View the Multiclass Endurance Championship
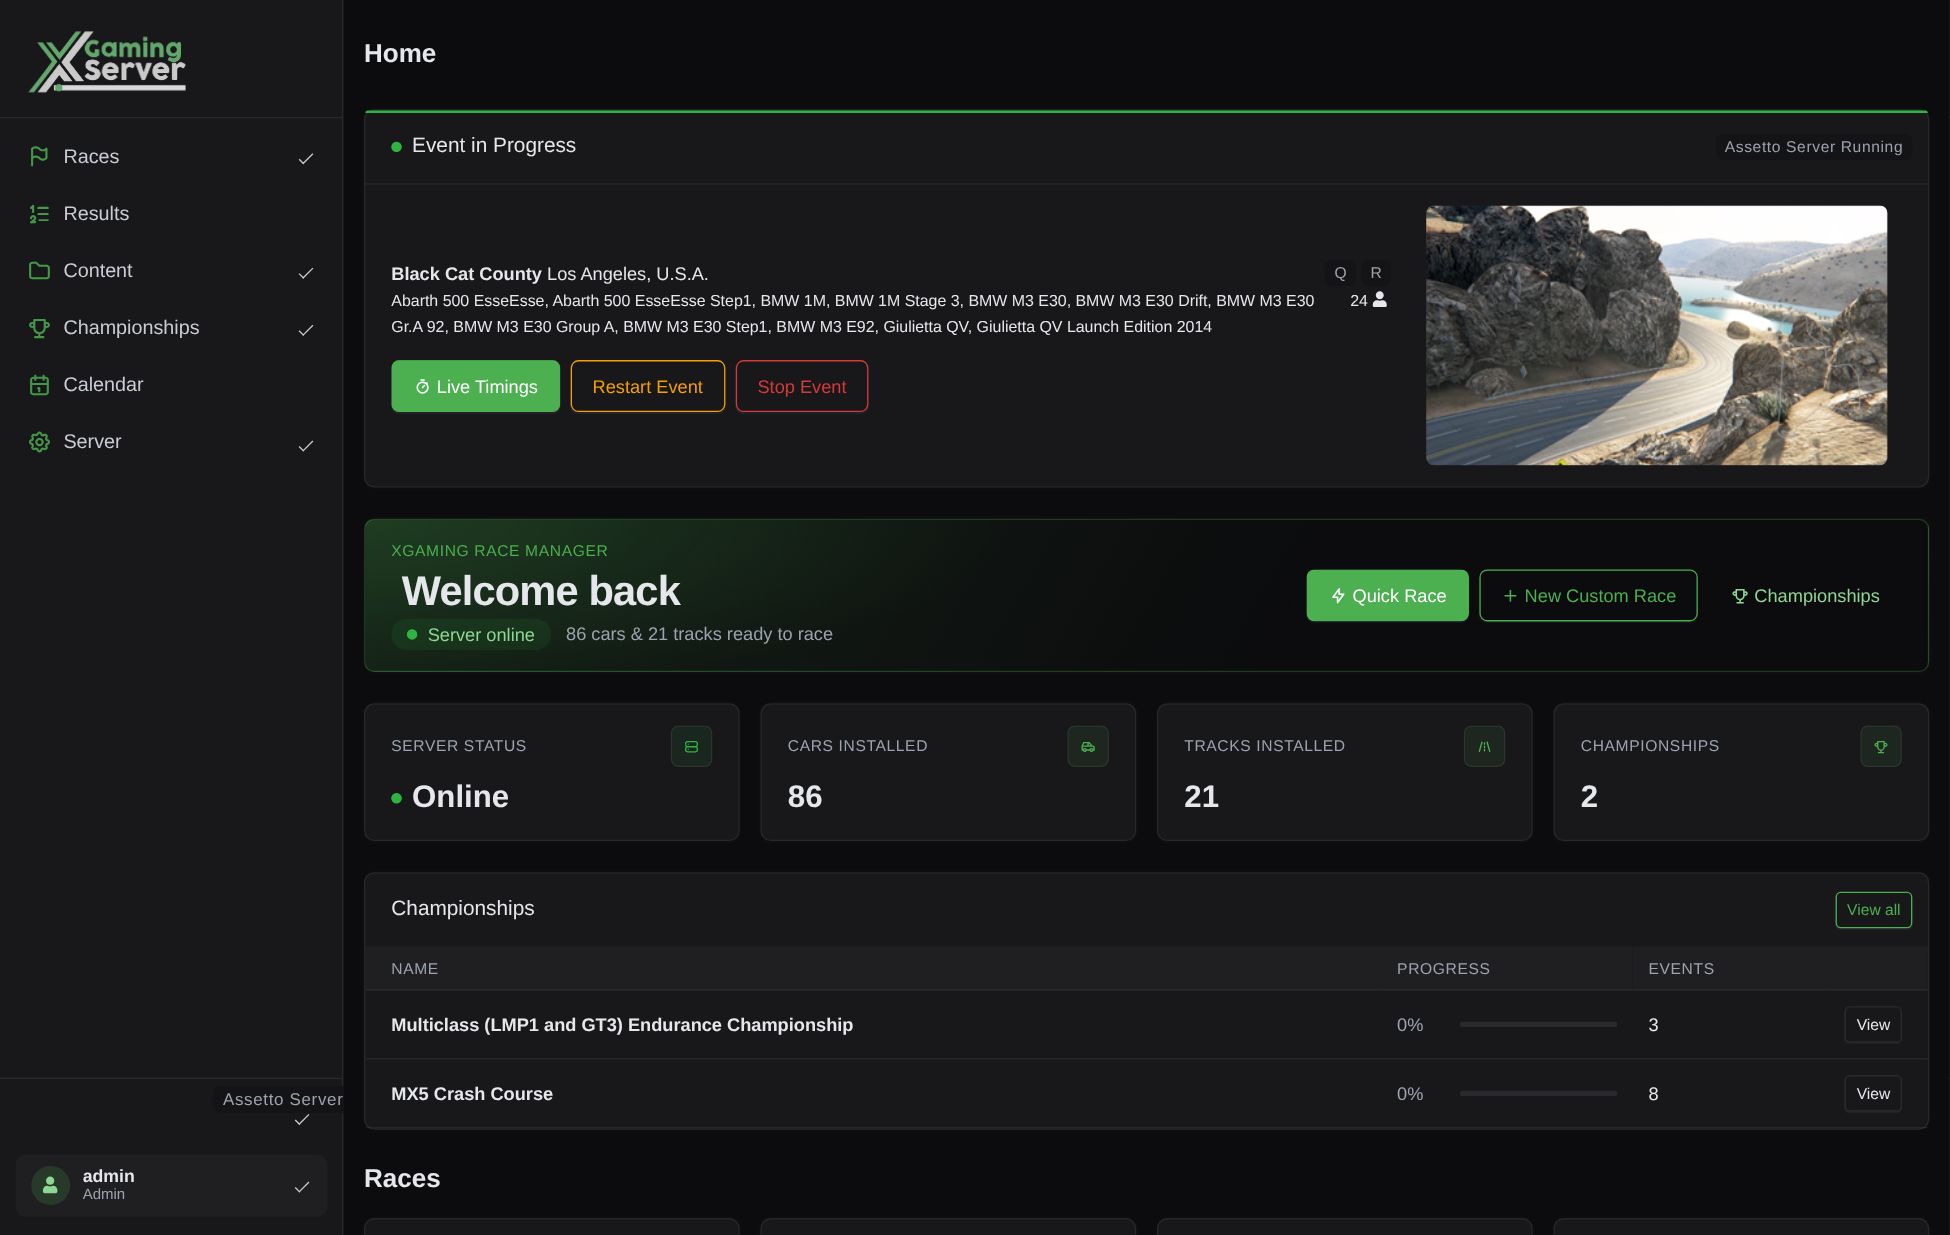 click(1873, 1024)
